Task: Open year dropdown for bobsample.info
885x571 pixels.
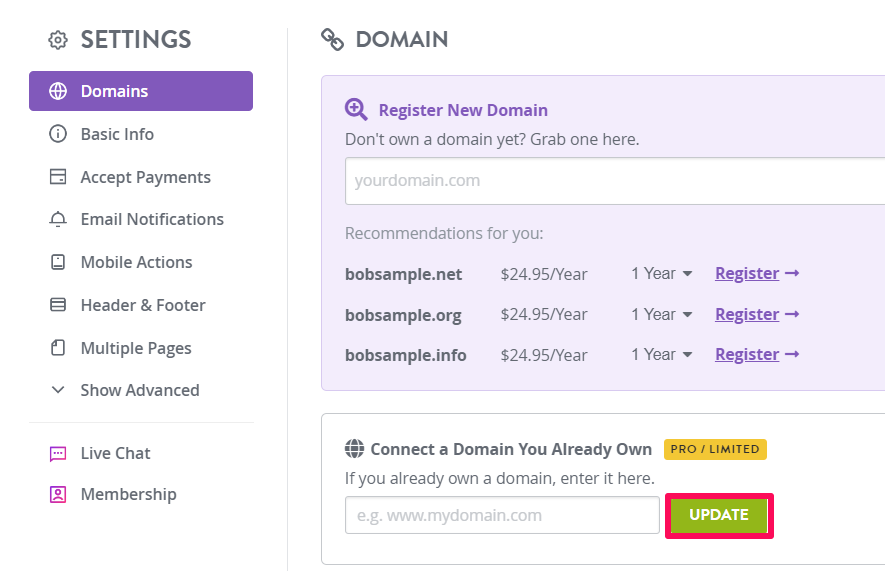Action: coord(661,354)
